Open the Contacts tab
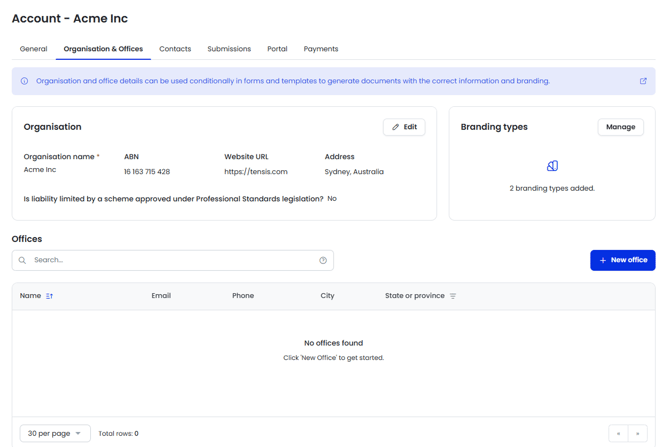 [x=175, y=49]
